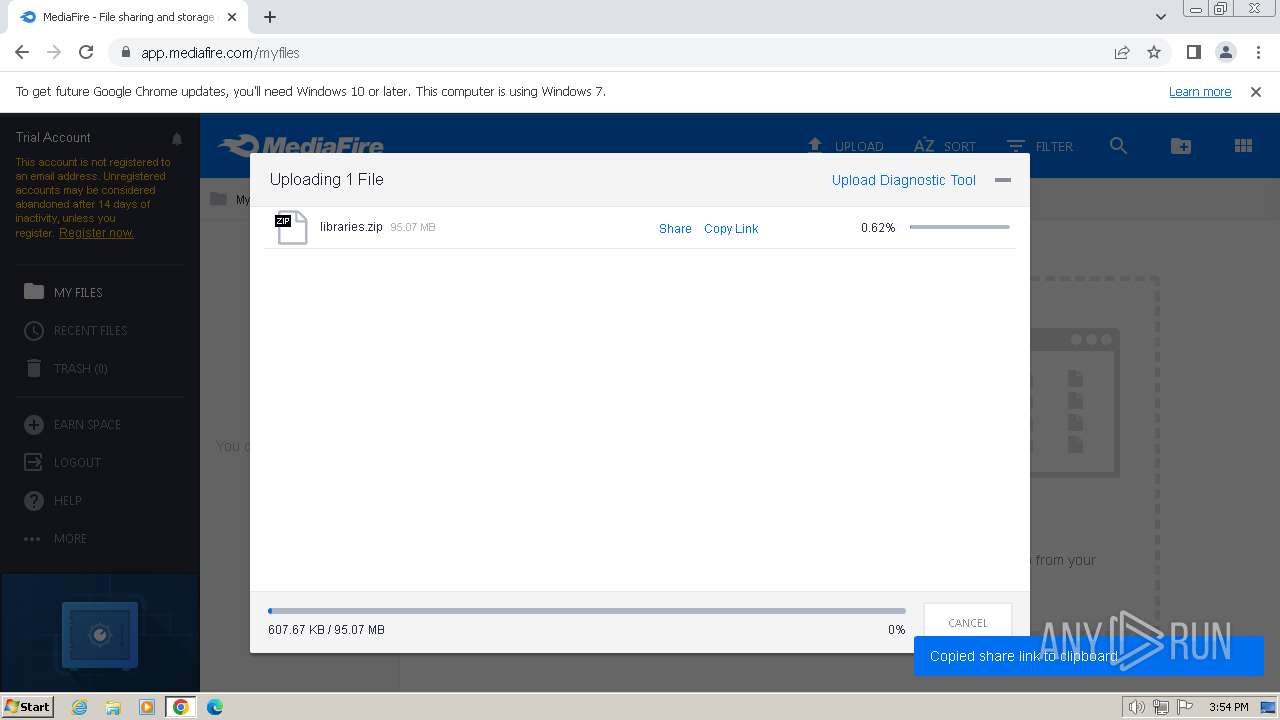Minimize the upload dialog

pyautogui.click(x=1003, y=180)
